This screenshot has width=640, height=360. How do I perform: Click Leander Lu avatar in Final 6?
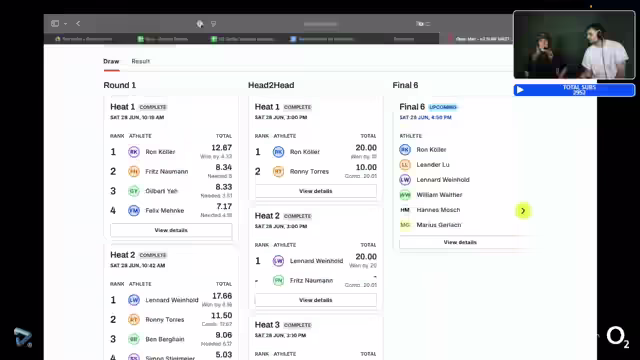[x=405, y=164]
